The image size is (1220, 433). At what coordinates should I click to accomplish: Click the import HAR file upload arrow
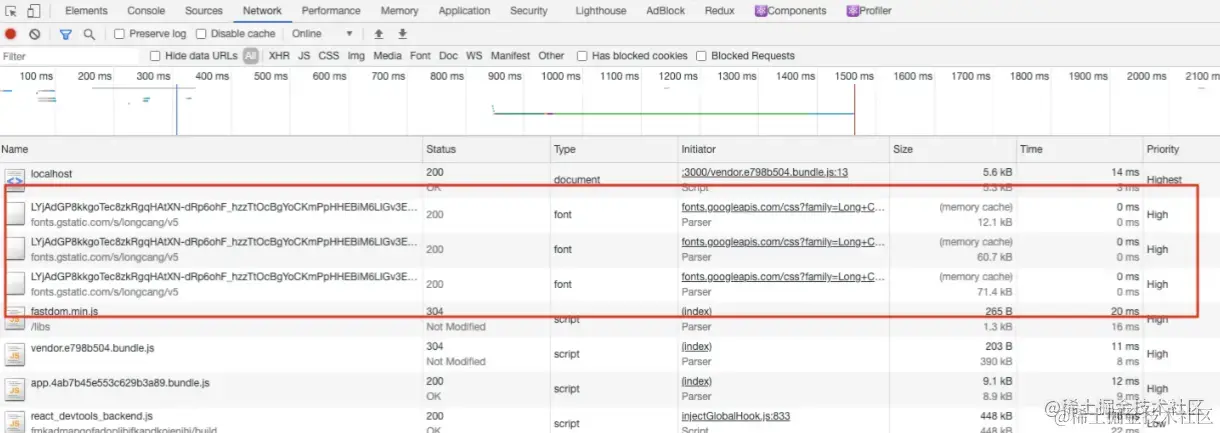[x=379, y=34]
